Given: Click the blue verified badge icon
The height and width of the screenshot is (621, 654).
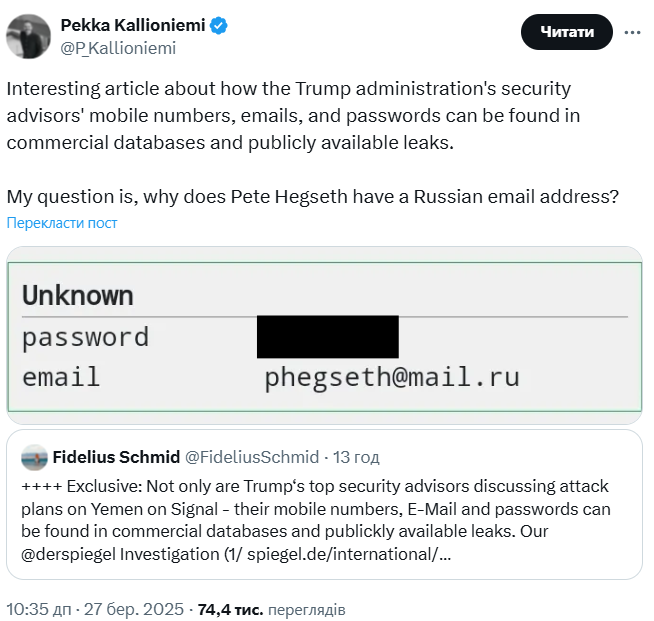Looking at the screenshot, I should pyautogui.click(x=219, y=26).
